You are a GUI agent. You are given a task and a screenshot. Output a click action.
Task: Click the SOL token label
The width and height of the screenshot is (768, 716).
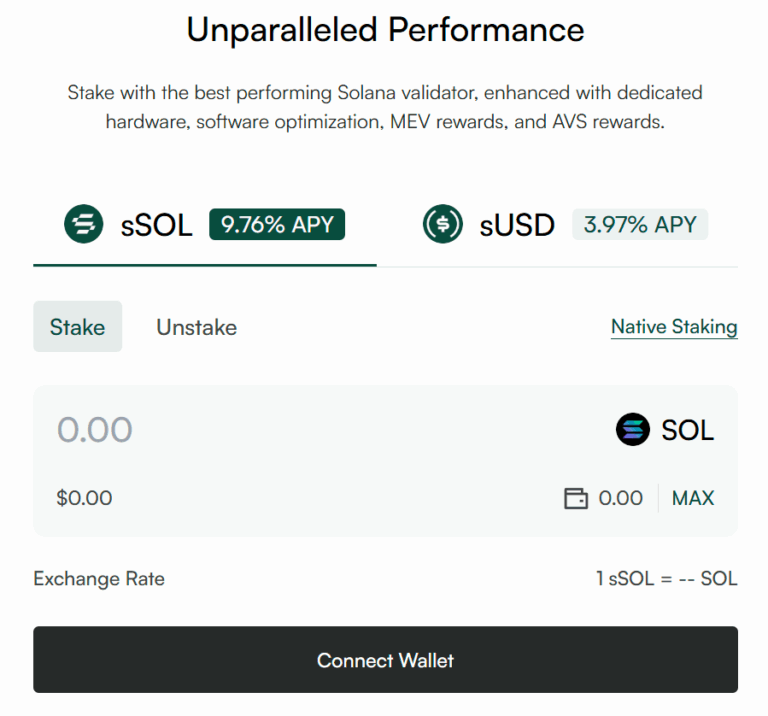[x=688, y=431]
